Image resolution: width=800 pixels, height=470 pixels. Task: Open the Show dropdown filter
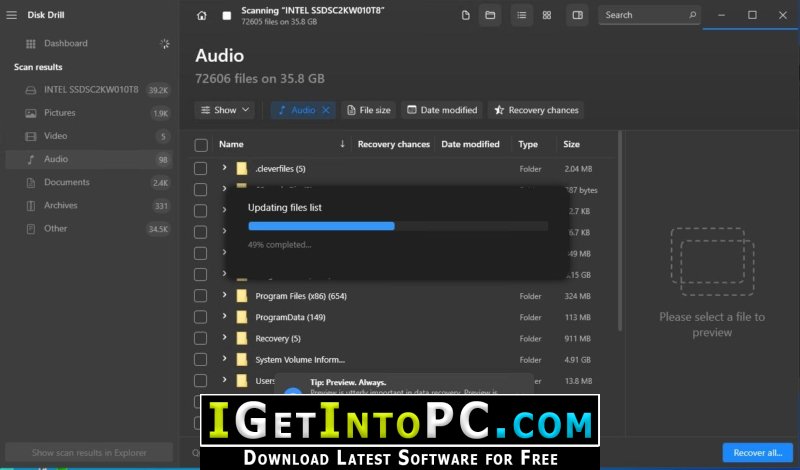pos(224,110)
